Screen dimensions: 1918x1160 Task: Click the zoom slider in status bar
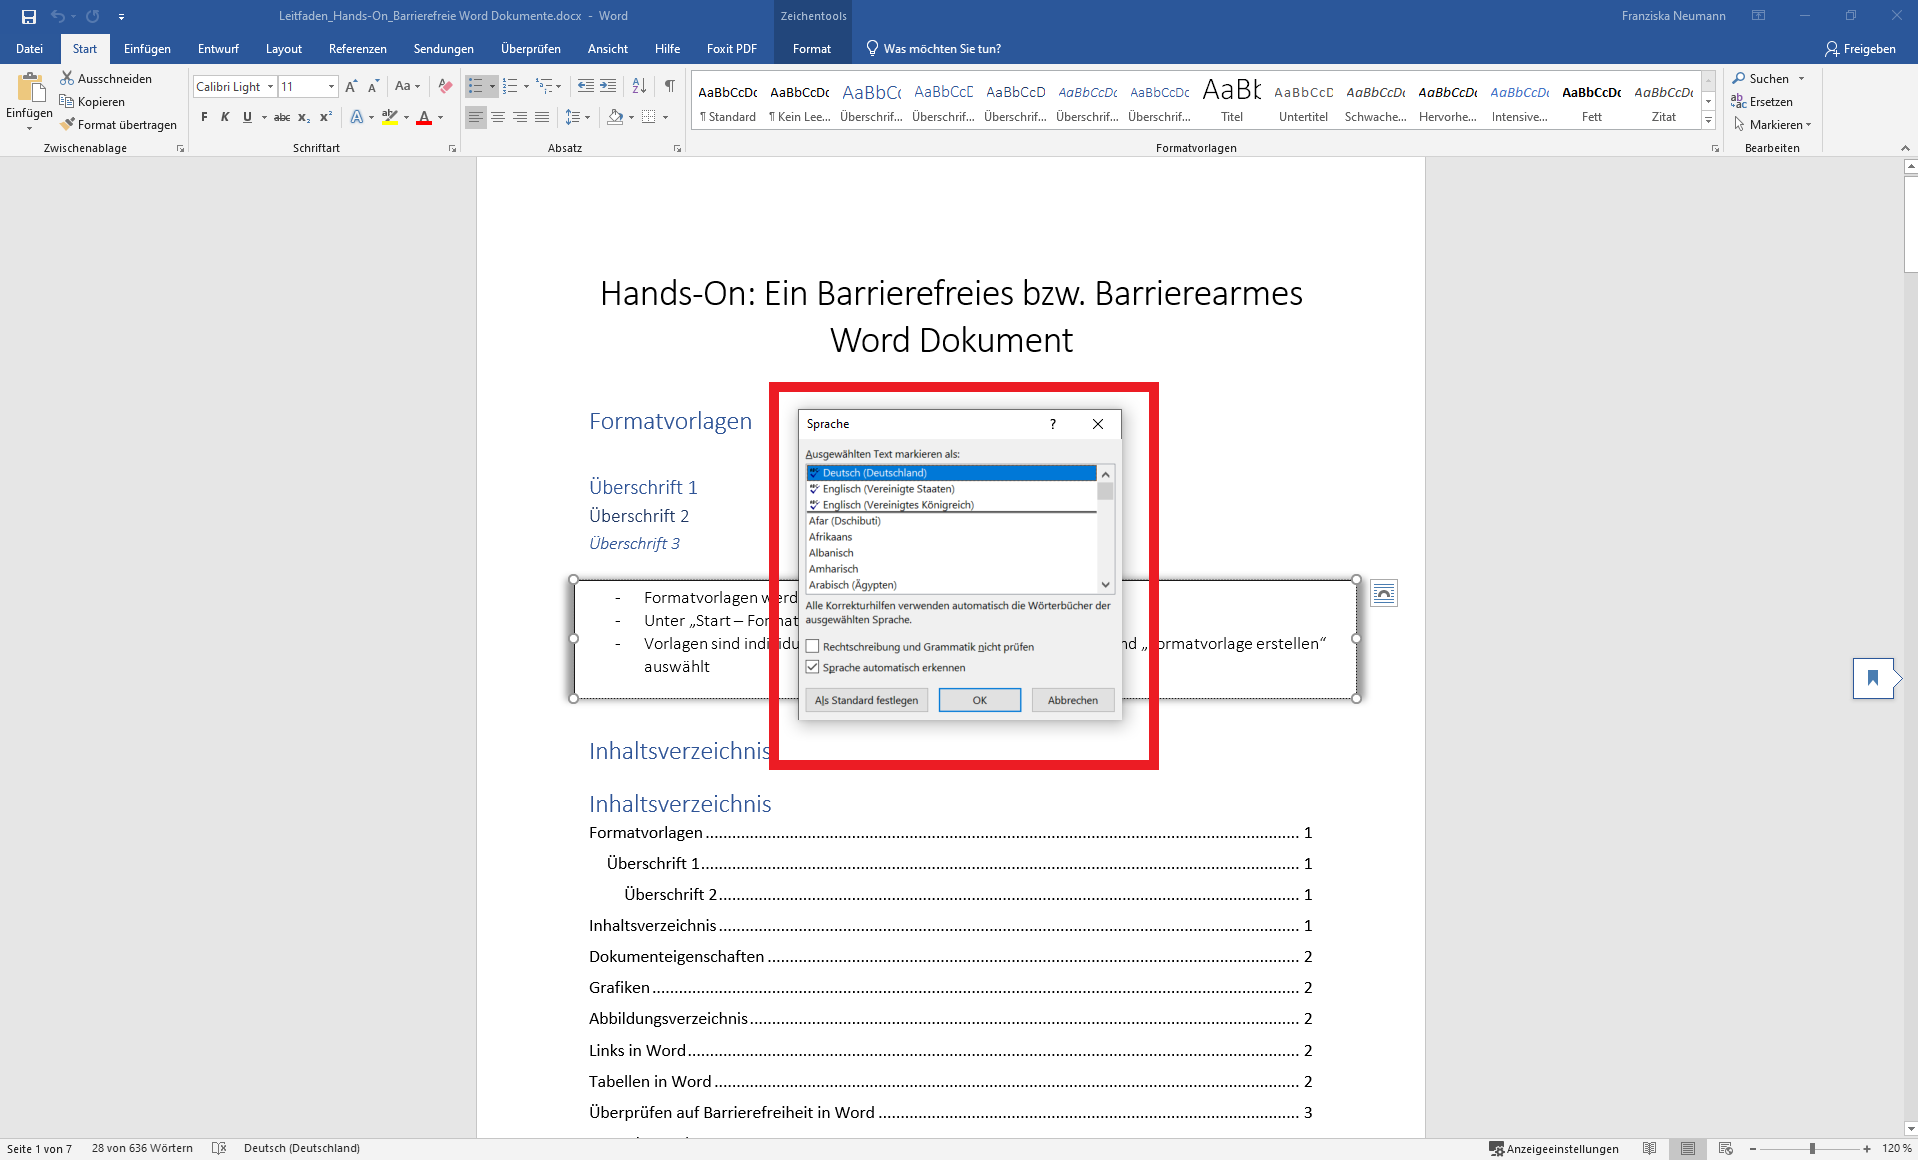[1811, 1148]
